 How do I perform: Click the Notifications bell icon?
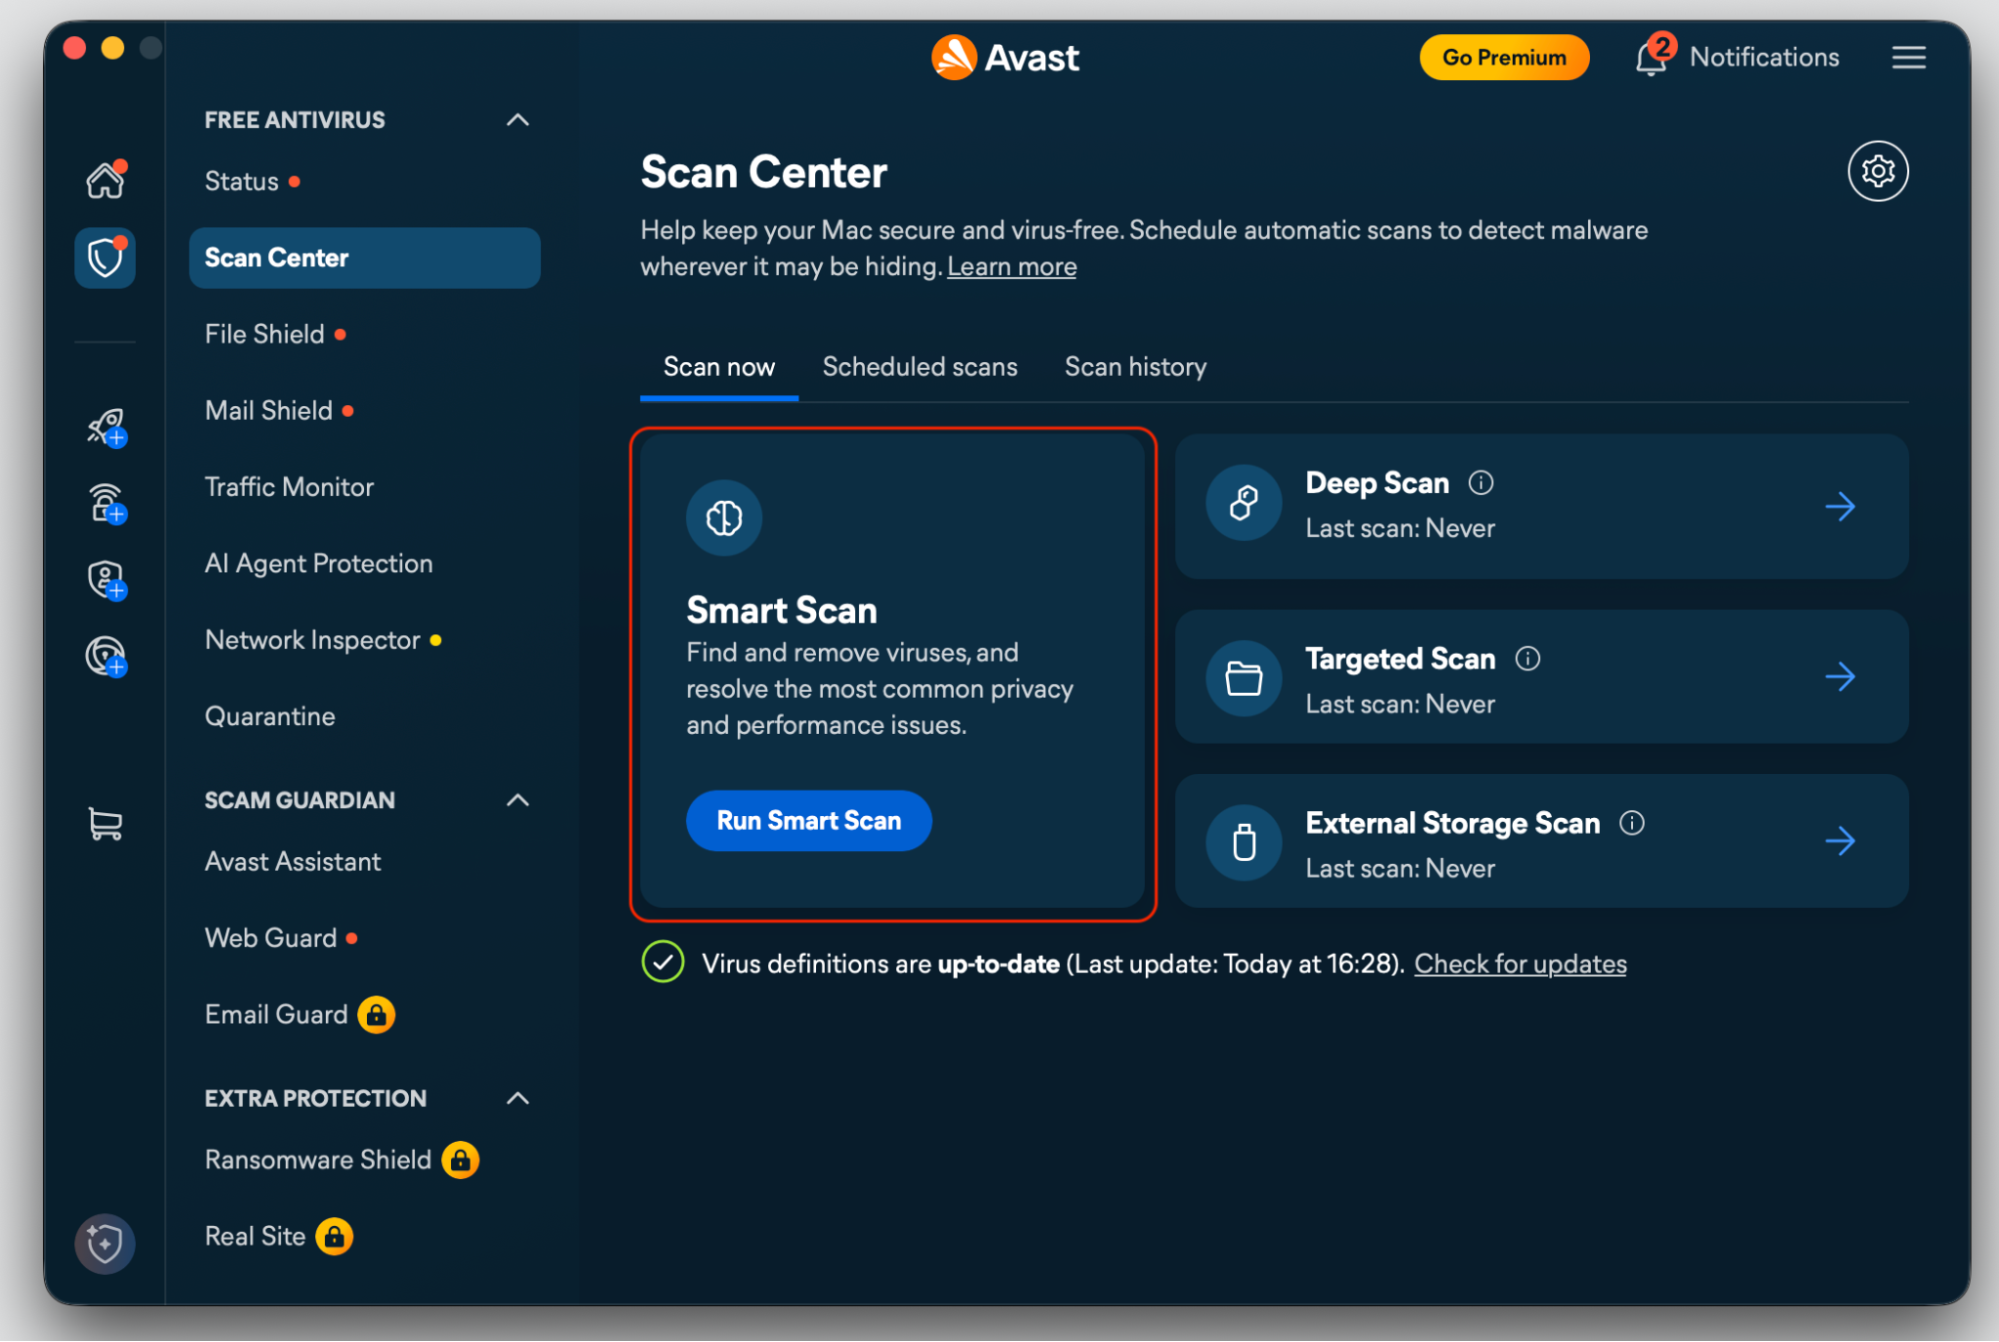(x=1651, y=58)
